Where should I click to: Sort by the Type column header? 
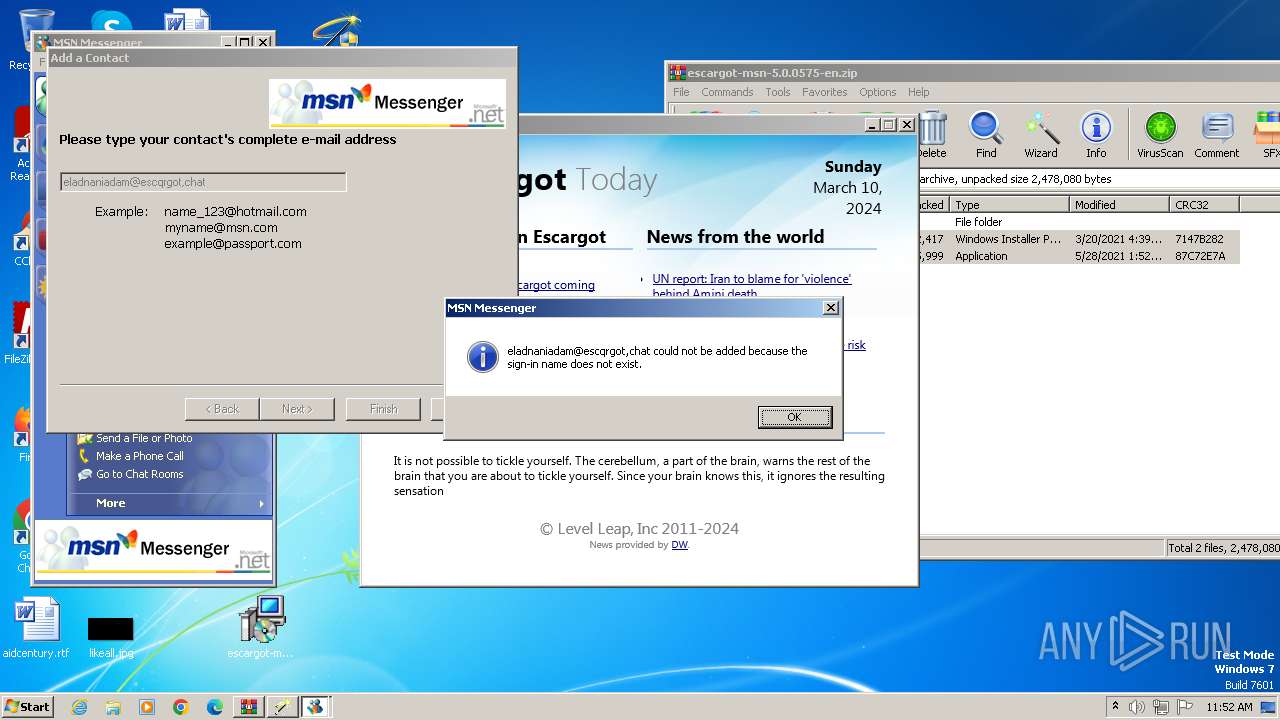coord(1009,204)
